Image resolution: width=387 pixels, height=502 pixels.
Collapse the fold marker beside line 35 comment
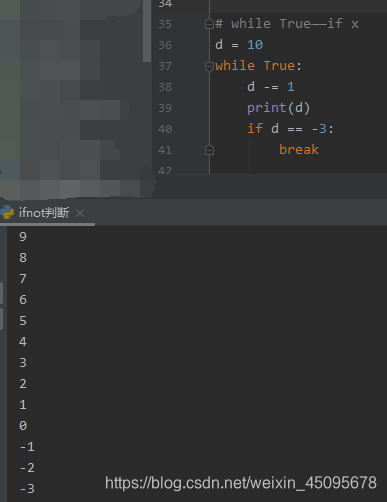point(209,24)
